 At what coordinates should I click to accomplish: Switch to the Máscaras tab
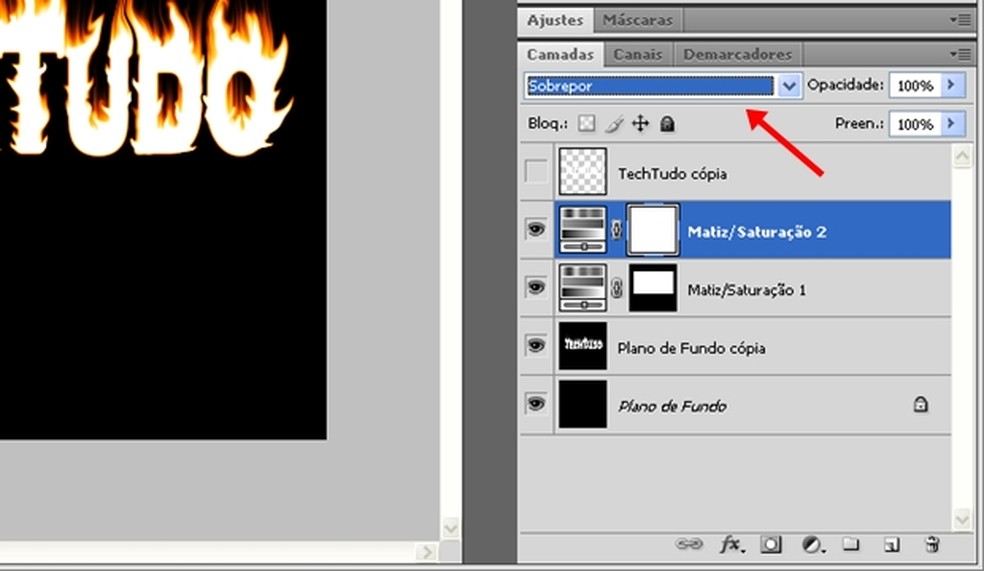[638, 20]
